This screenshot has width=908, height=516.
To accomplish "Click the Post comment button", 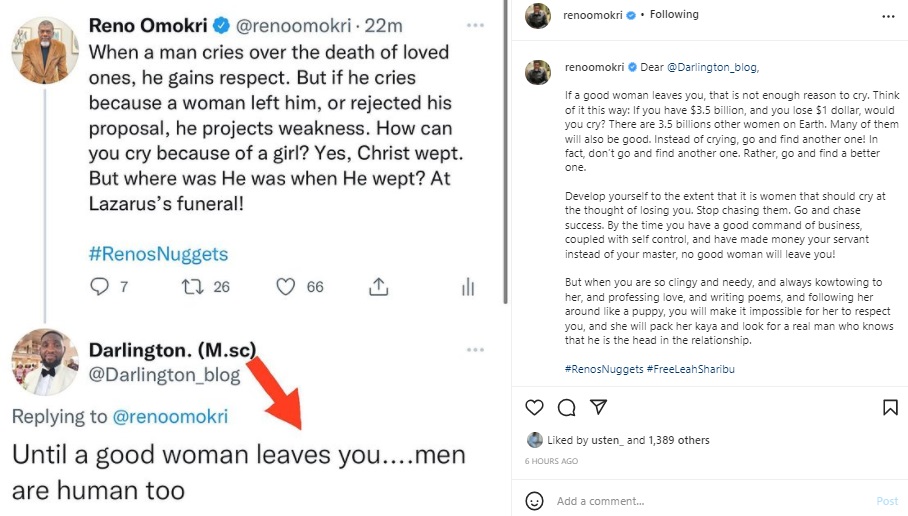I will click(x=887, y=501).
